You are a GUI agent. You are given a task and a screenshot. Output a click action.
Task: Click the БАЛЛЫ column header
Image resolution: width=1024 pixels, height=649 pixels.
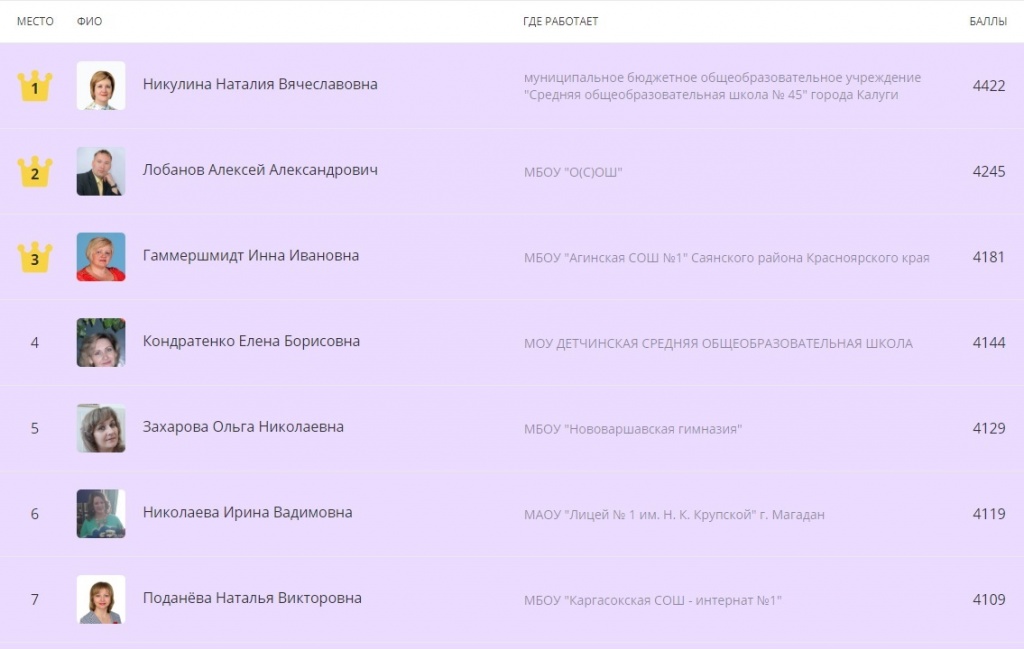point(988,22)
